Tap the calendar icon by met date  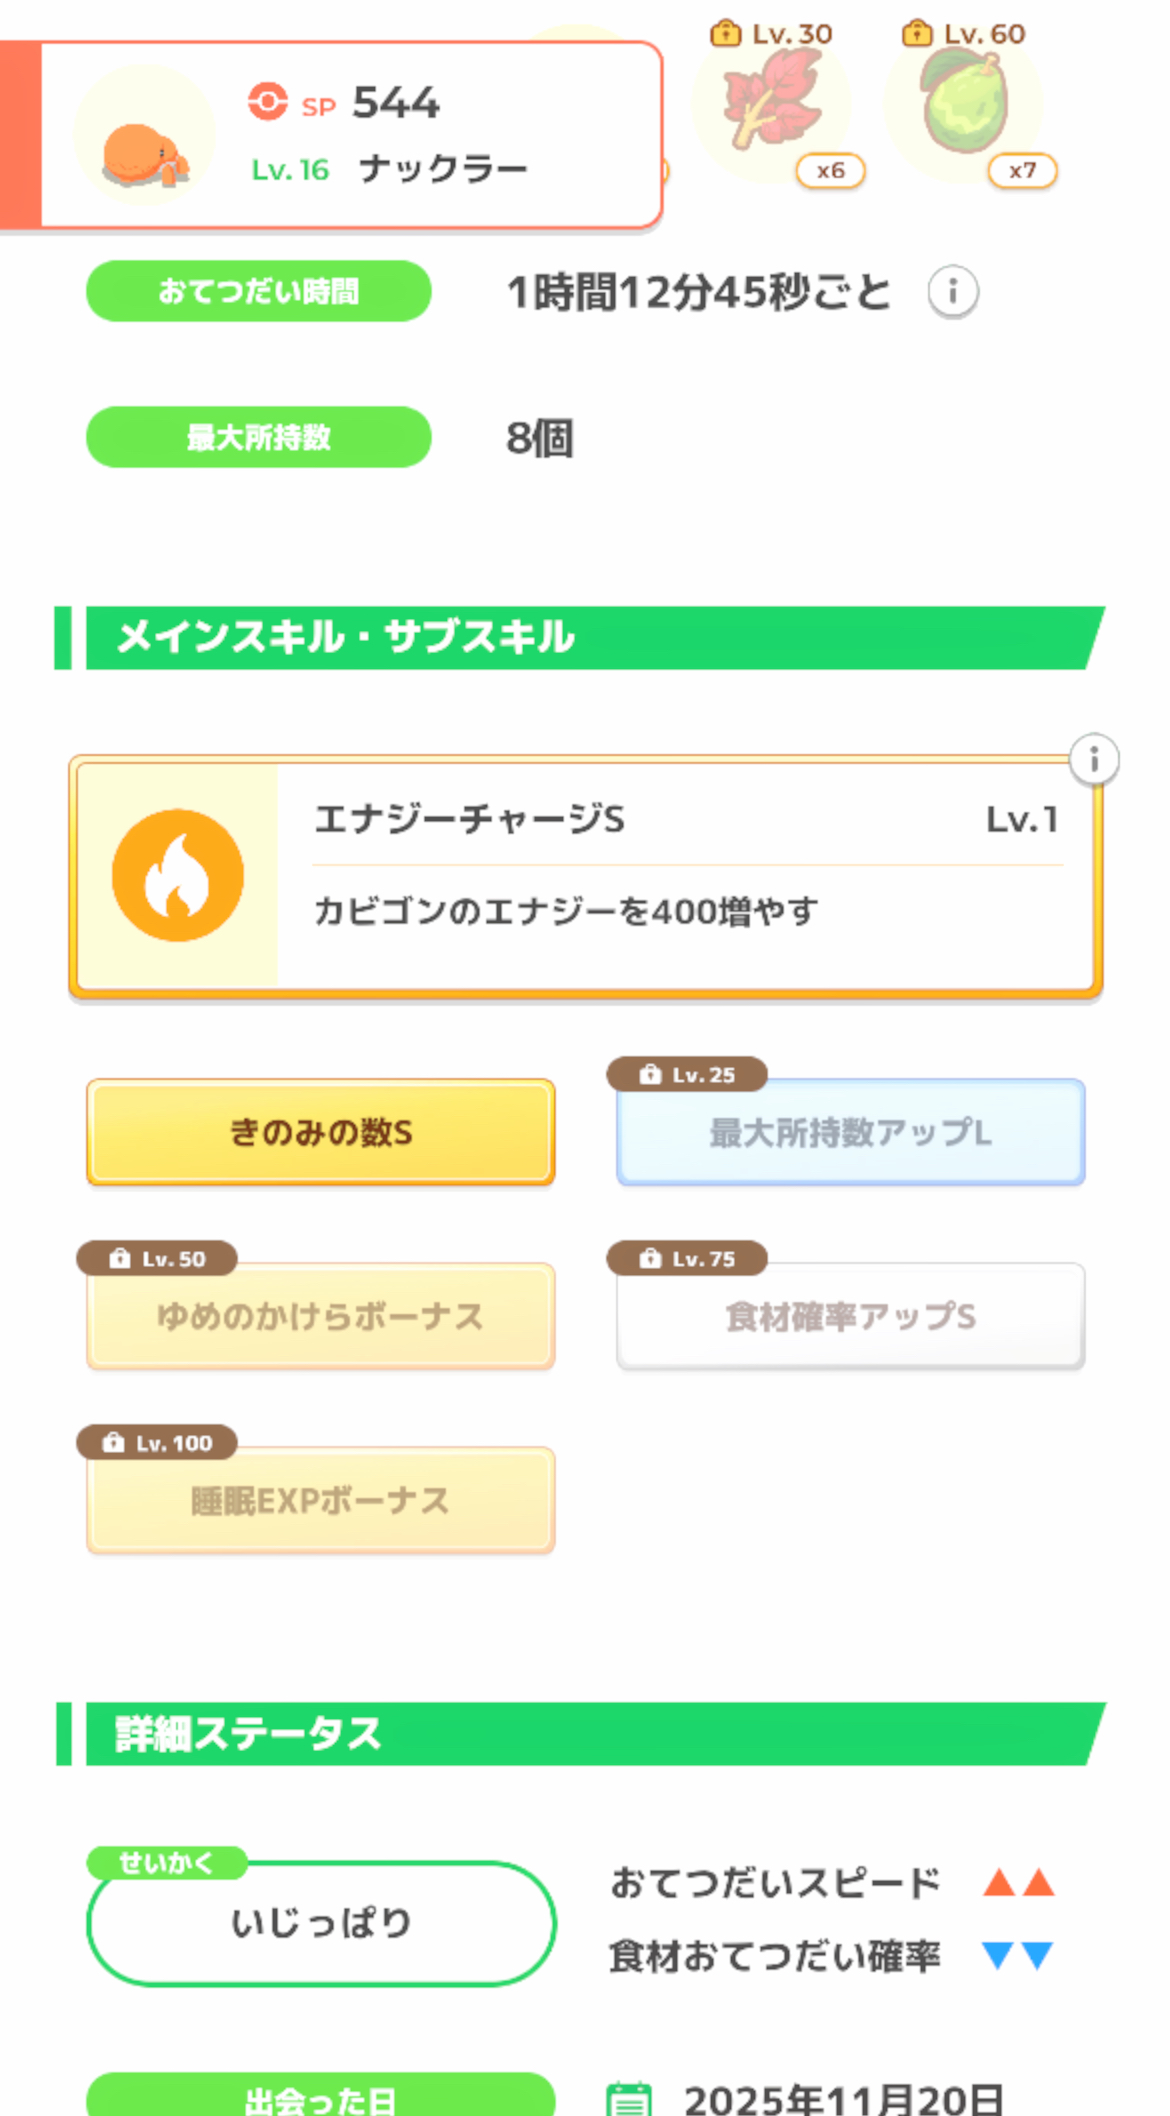tap(629, 2098)
